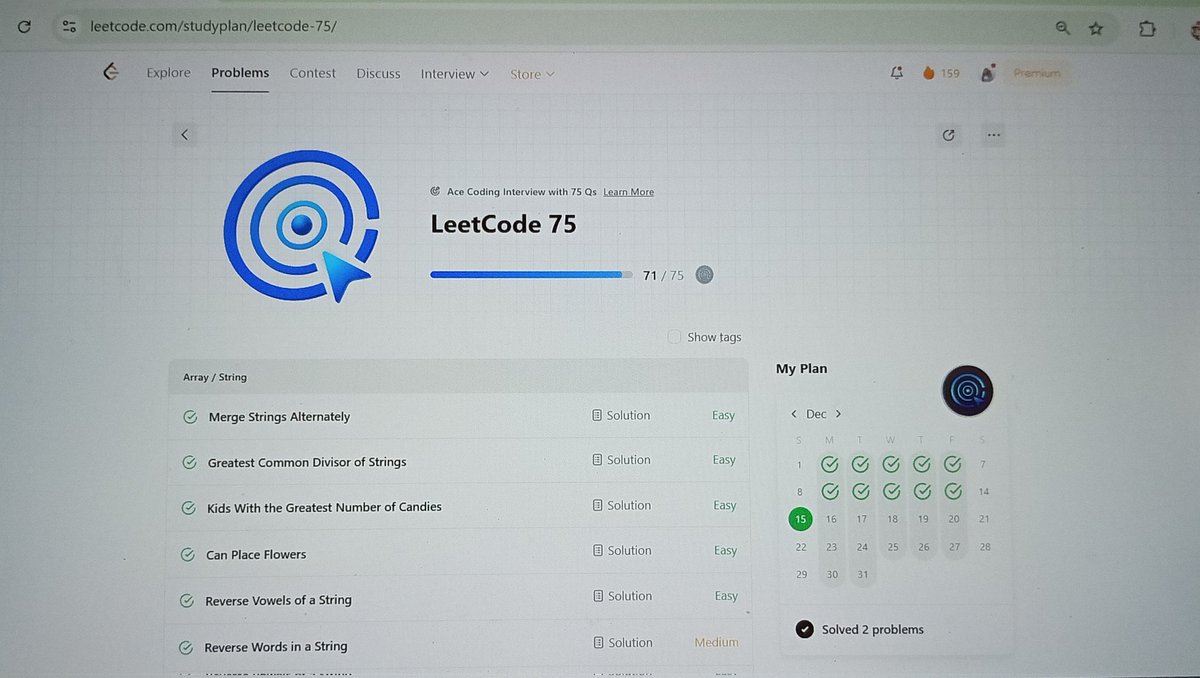Viewport: 1200px width, 678px height.
Task: Click Medium difficulty label for Reverse Words
Action: coord(716,643)
